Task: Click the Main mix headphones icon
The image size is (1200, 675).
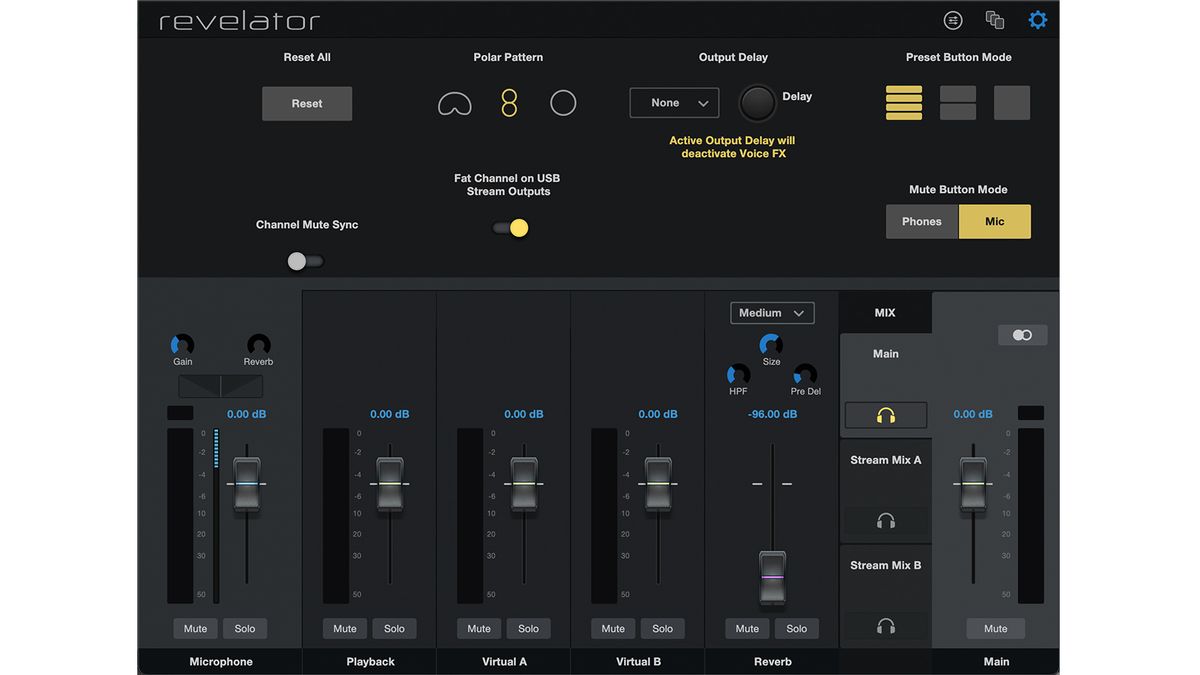Action: pyautogui.click(x=886, y=415)
